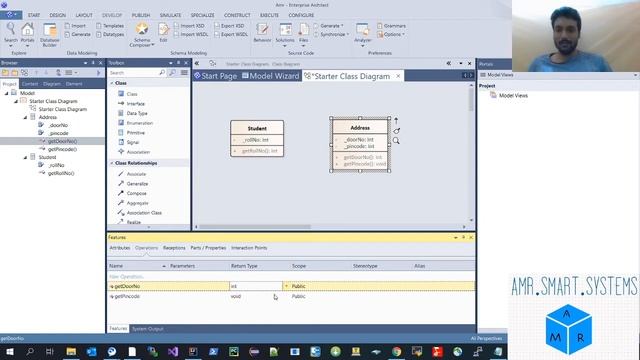Open Datatypes in Data Modeling
This screenshot has width=640, height=360.
click(110, 34)
